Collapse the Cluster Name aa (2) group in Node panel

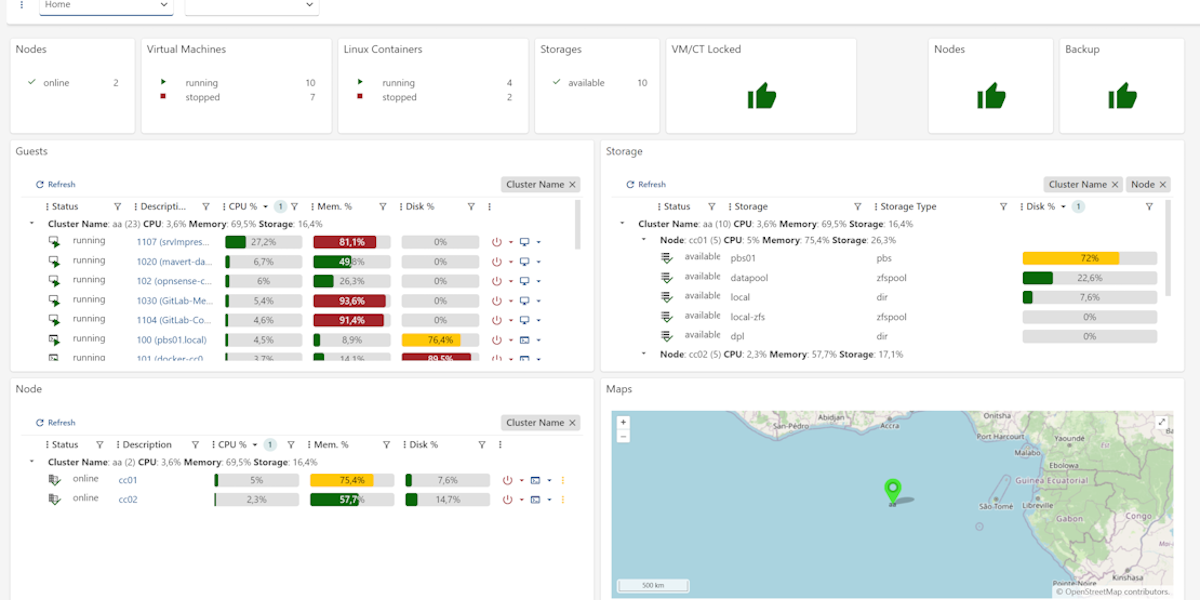coord(32,462)
